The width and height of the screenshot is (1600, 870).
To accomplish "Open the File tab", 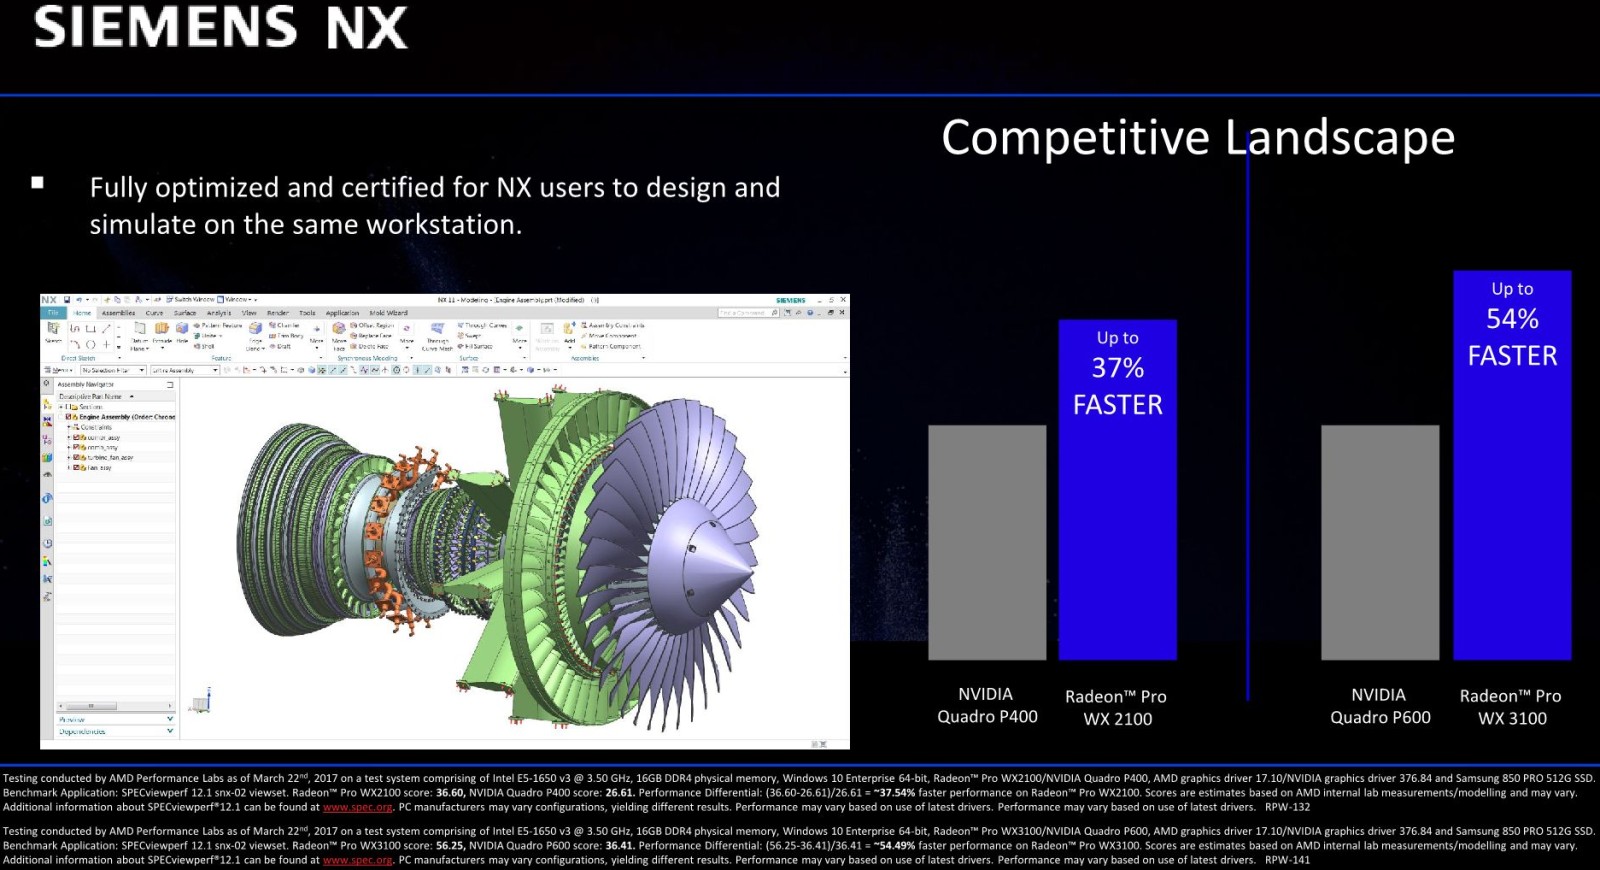I will tap(53, 313).
